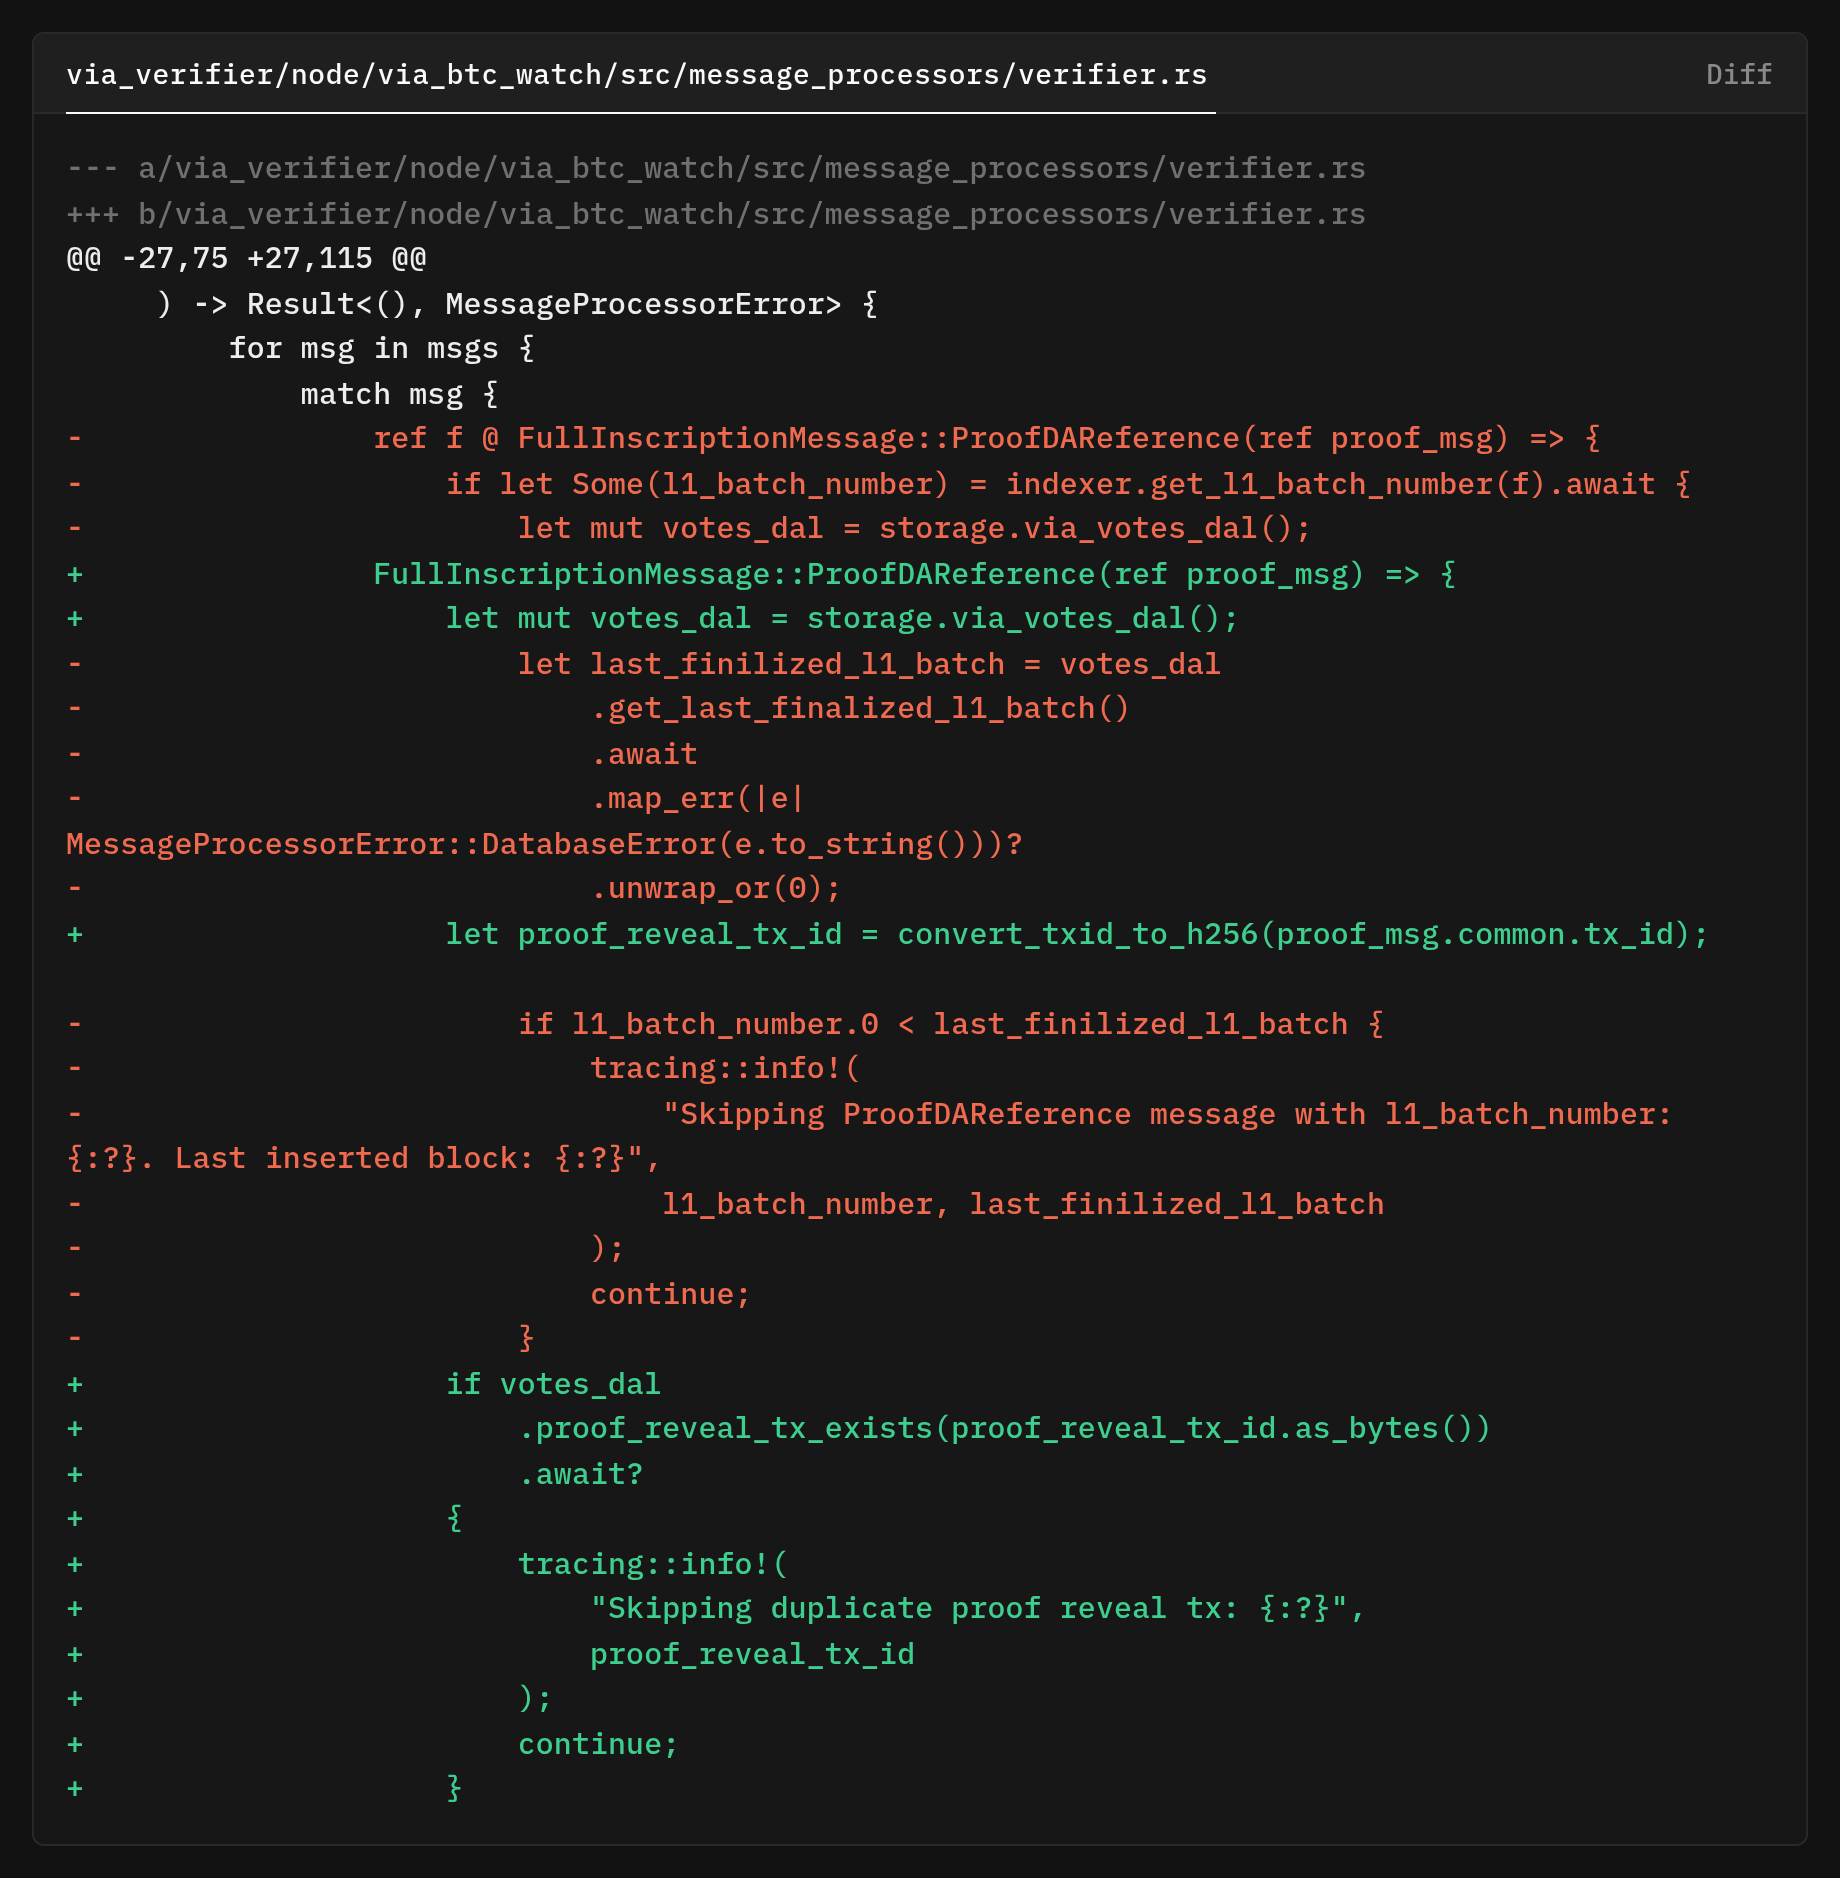
Task: Select the verifier.rs file path tab
Action: pos(637,75)
